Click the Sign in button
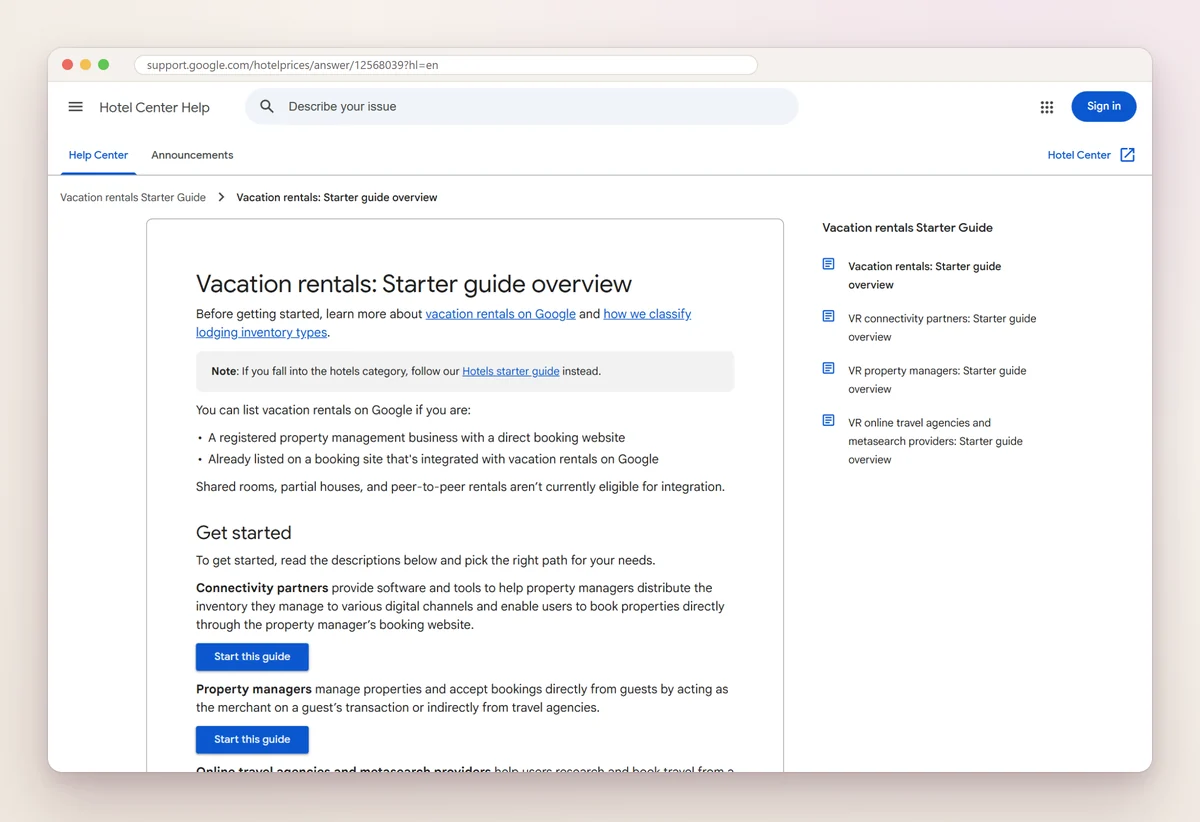Screen dimensions: 1200x822 [x=1104, y=106]
